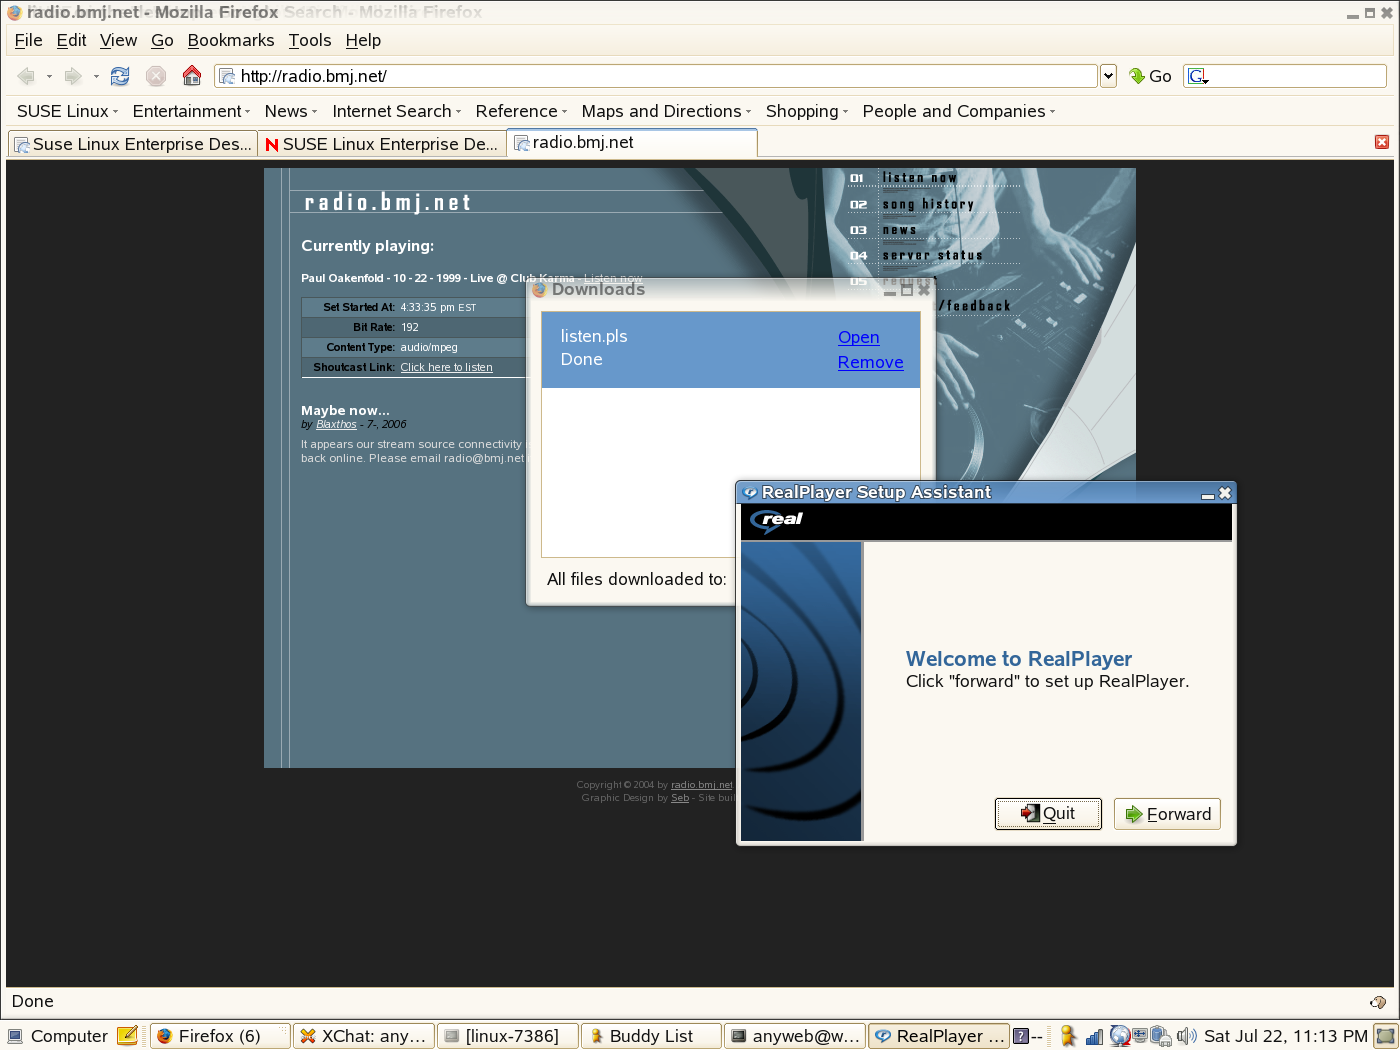Viewport: 1400px width, 1050px height.
Task: Open the 'server status' site menu item
Action: [x=932, y=256]
